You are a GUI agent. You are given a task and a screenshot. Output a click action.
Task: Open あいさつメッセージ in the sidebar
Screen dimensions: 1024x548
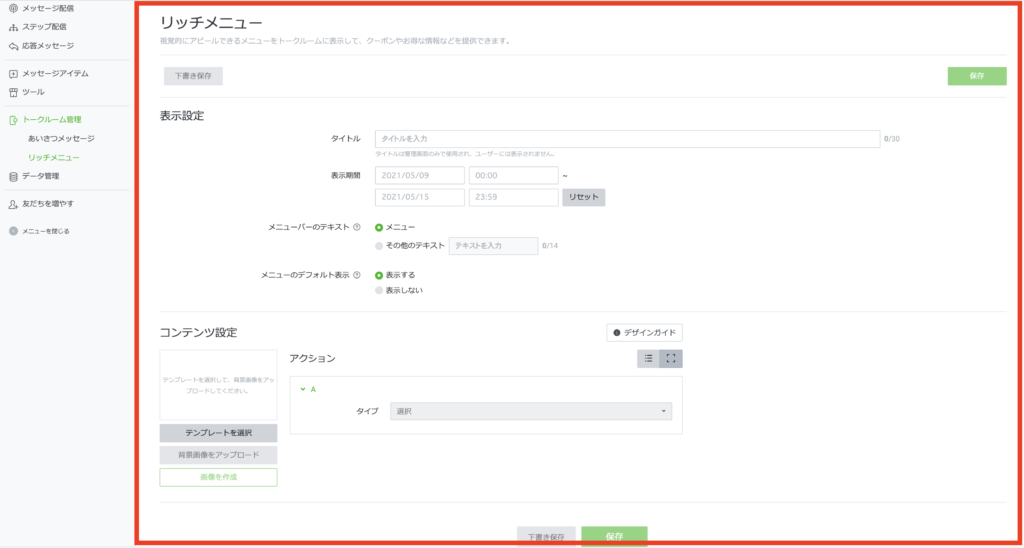(x=61, y=138)
